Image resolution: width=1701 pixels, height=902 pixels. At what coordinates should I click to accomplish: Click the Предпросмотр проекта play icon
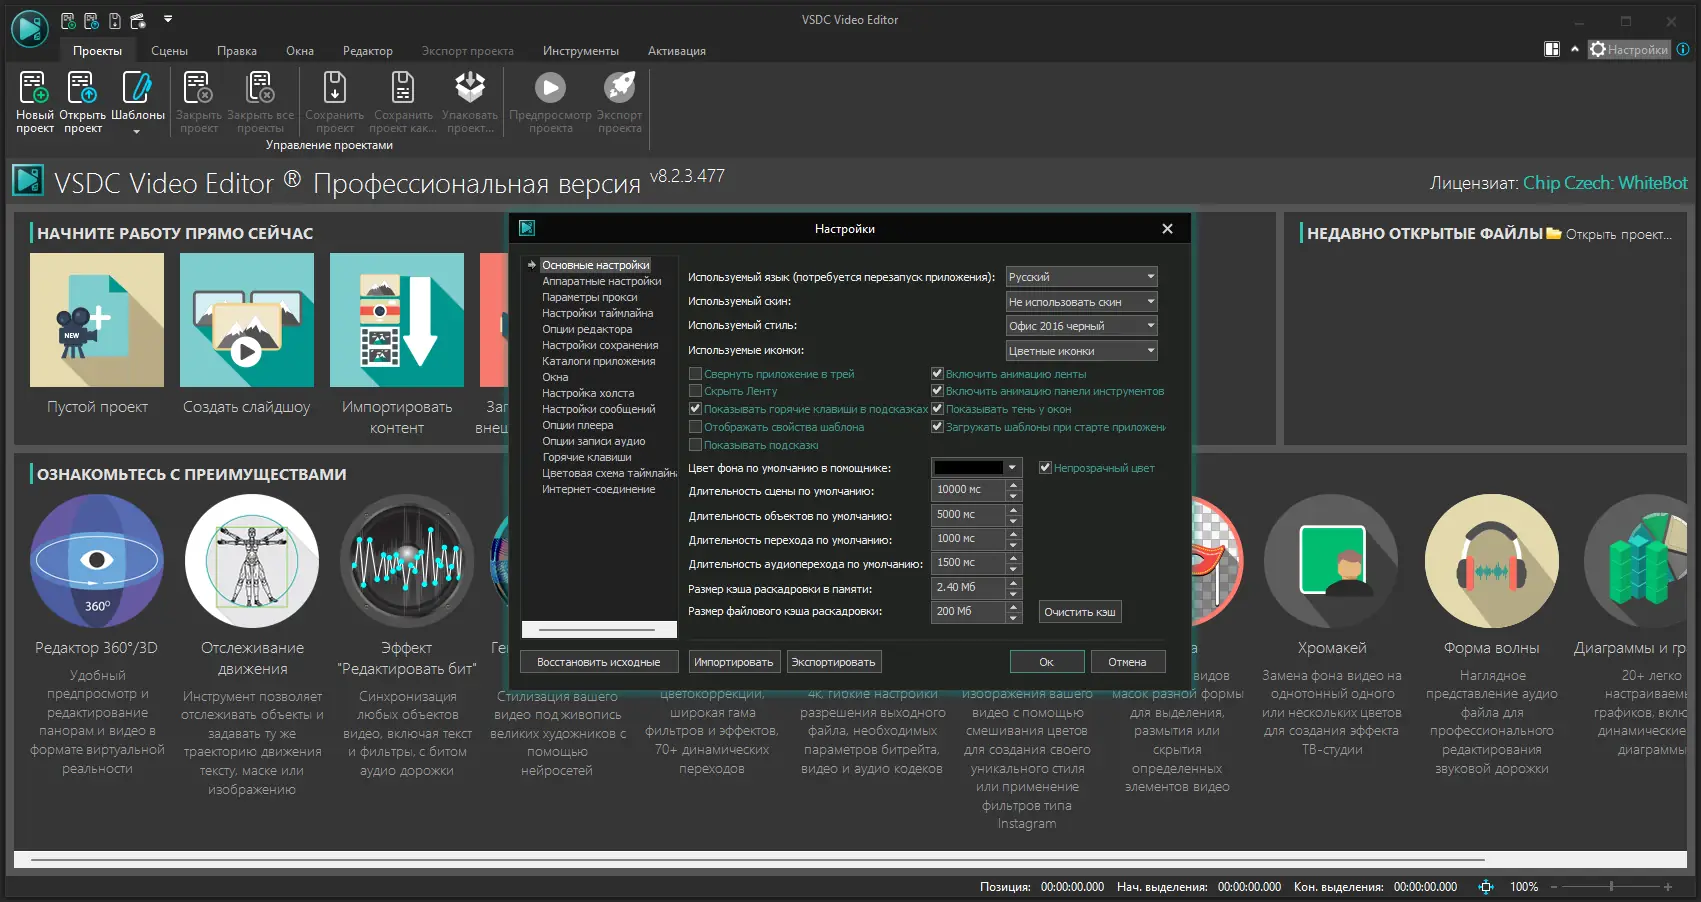[550, 88]
